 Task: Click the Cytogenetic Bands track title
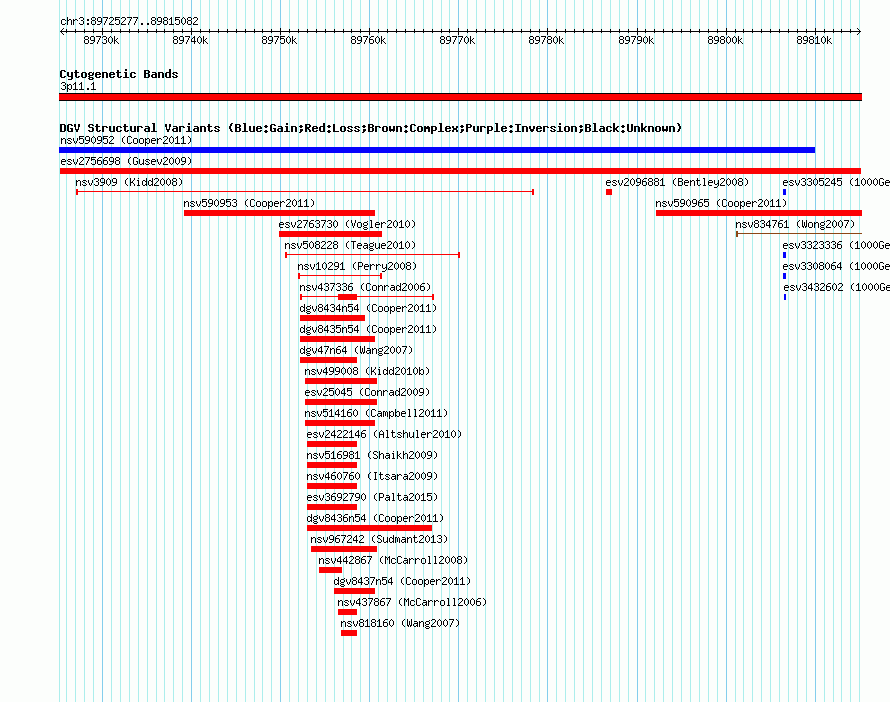(x=119, y=74)
